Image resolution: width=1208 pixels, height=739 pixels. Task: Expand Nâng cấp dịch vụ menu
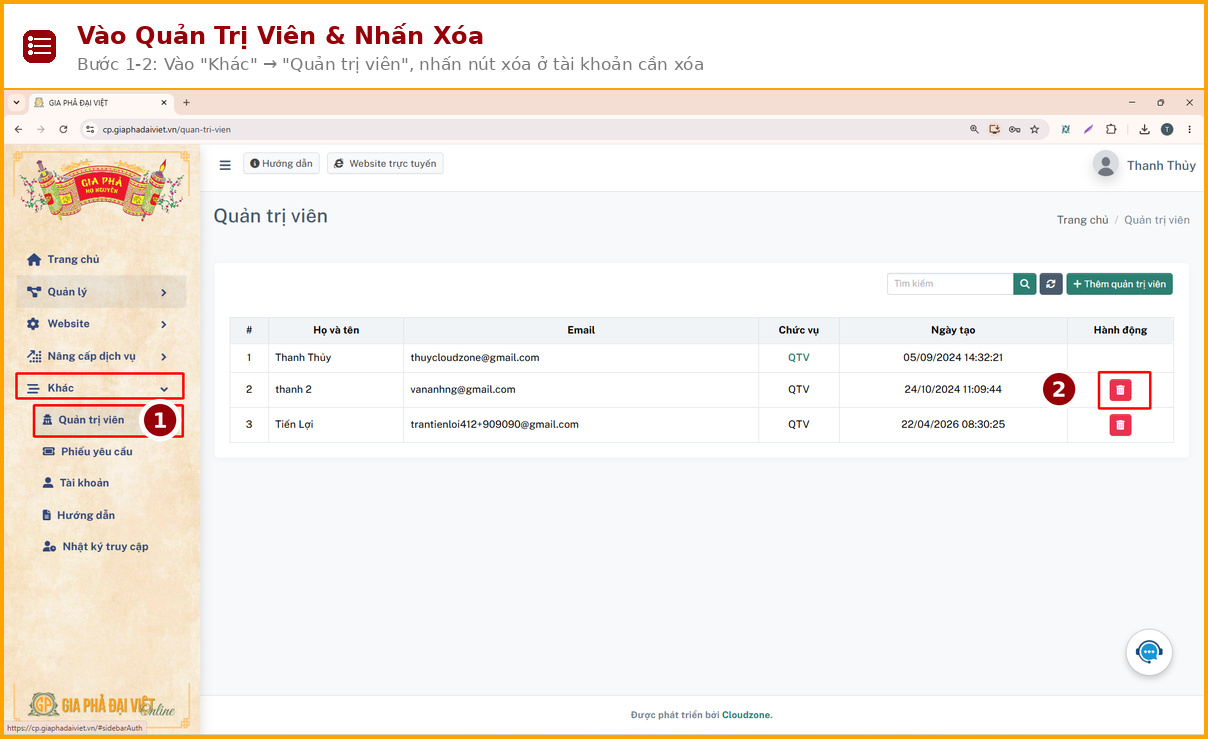coord(101,356)
